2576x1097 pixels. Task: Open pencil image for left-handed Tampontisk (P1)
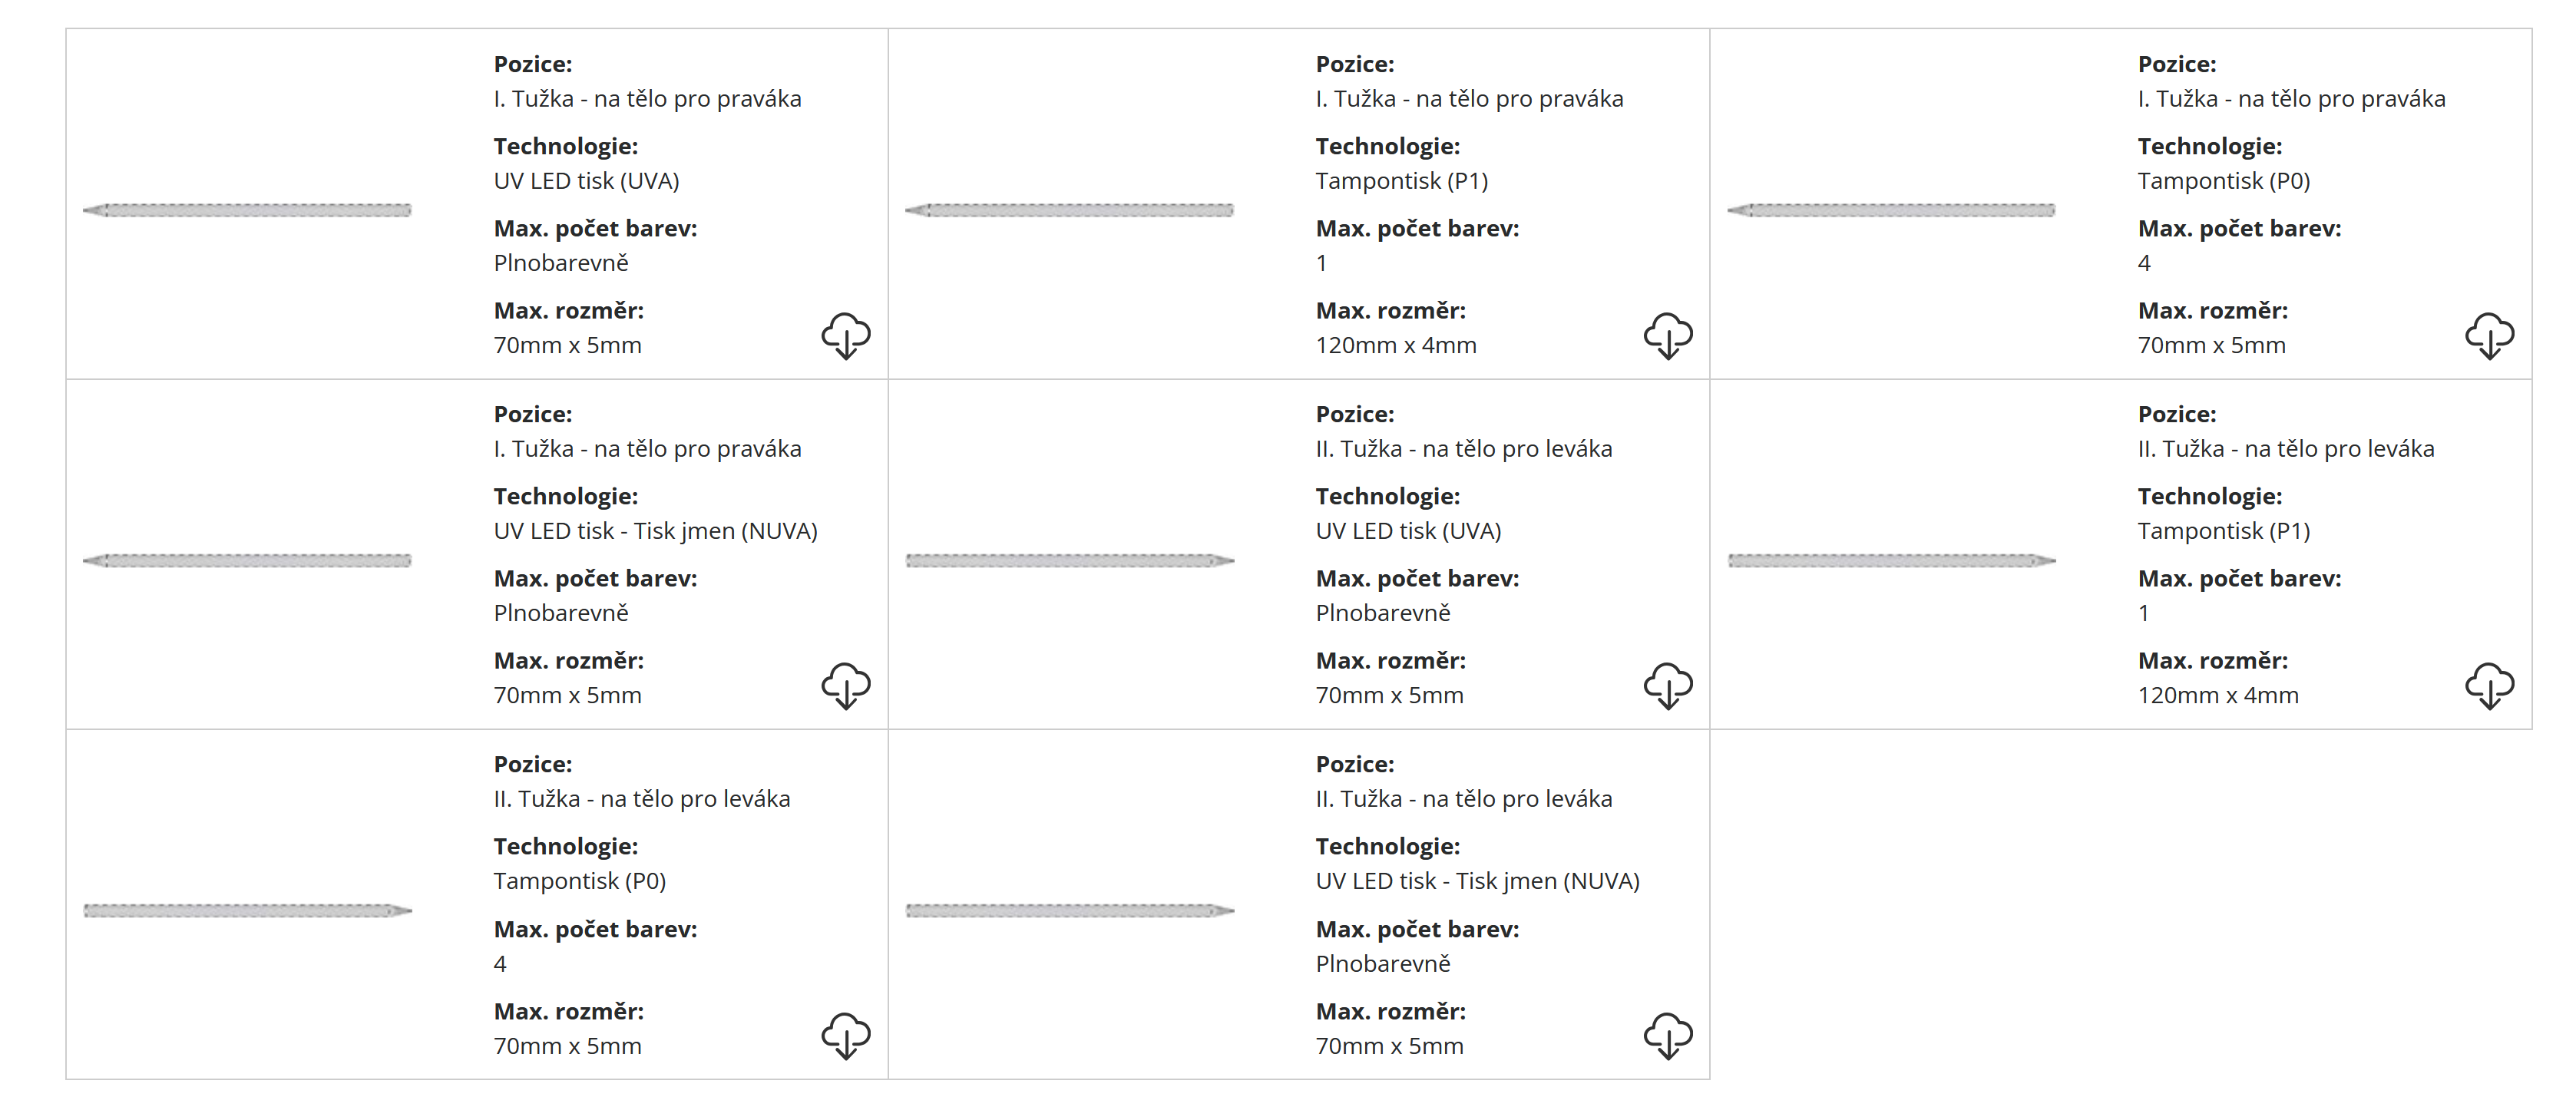(1891, 560)
